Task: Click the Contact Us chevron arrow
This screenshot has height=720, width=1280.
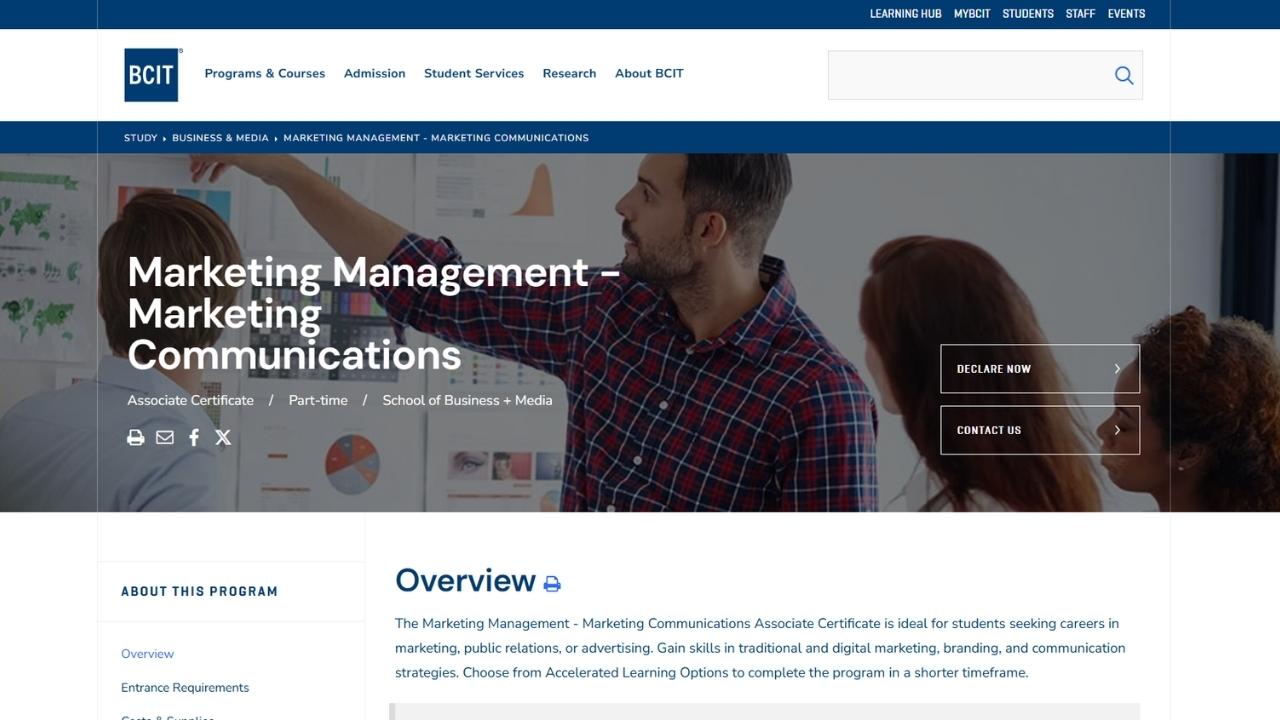Action: click(1117, 430)
